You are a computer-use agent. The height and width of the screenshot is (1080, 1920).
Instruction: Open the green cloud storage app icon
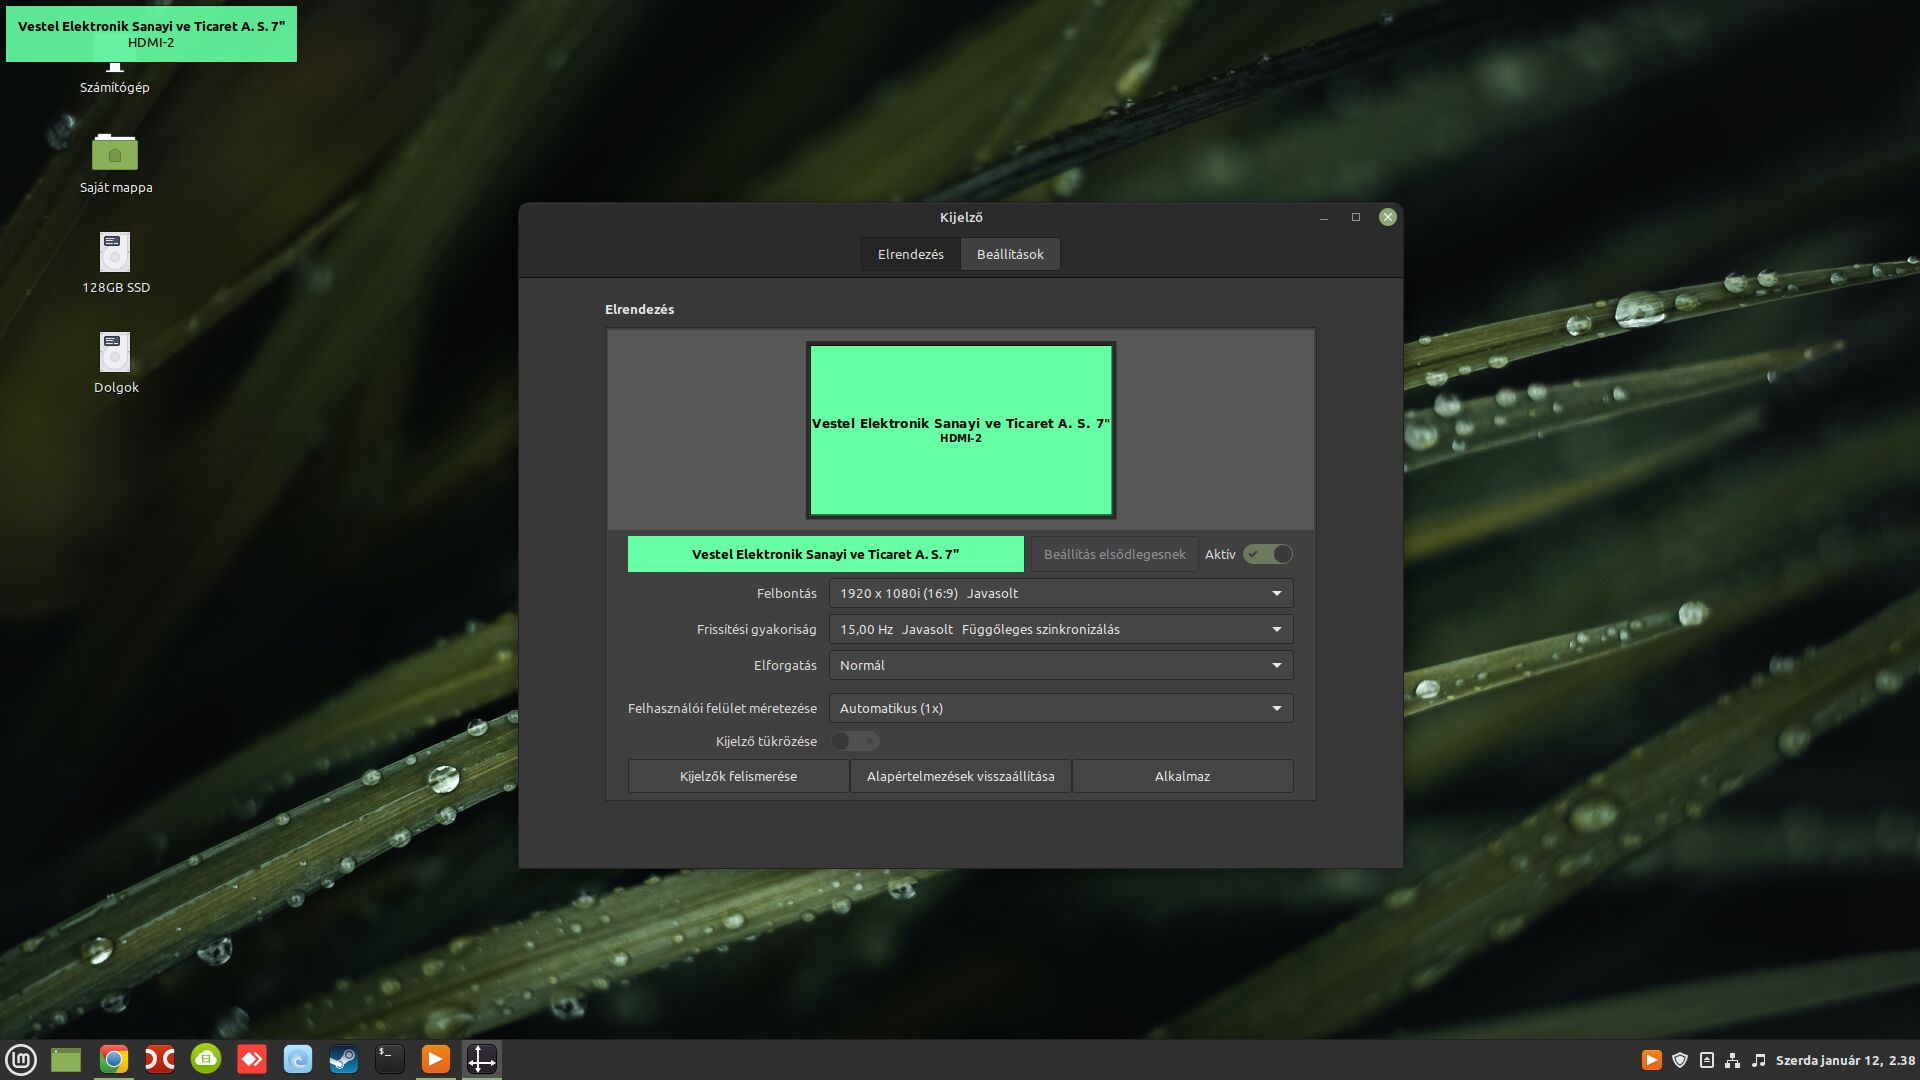click(x=206, y=1059)
